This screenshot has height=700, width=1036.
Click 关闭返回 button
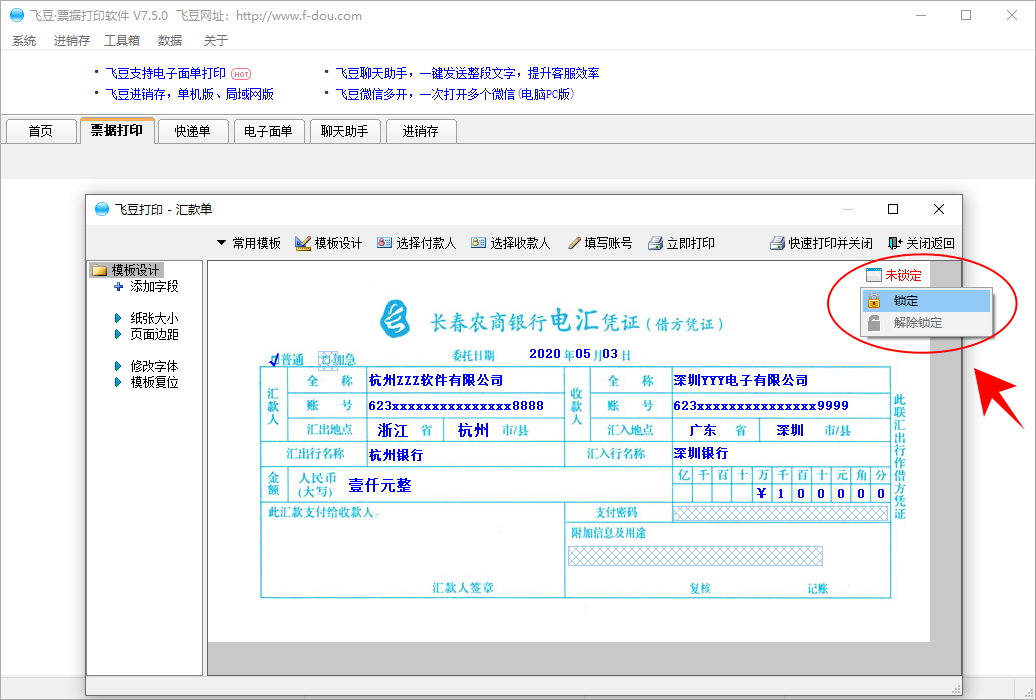[x=921, y=243]
